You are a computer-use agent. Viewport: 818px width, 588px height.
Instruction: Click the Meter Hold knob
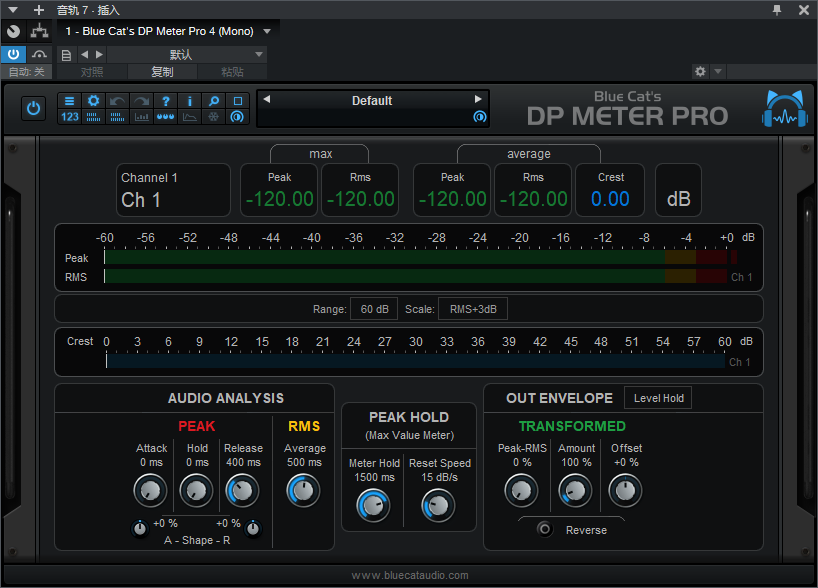[x=373, y=506]
